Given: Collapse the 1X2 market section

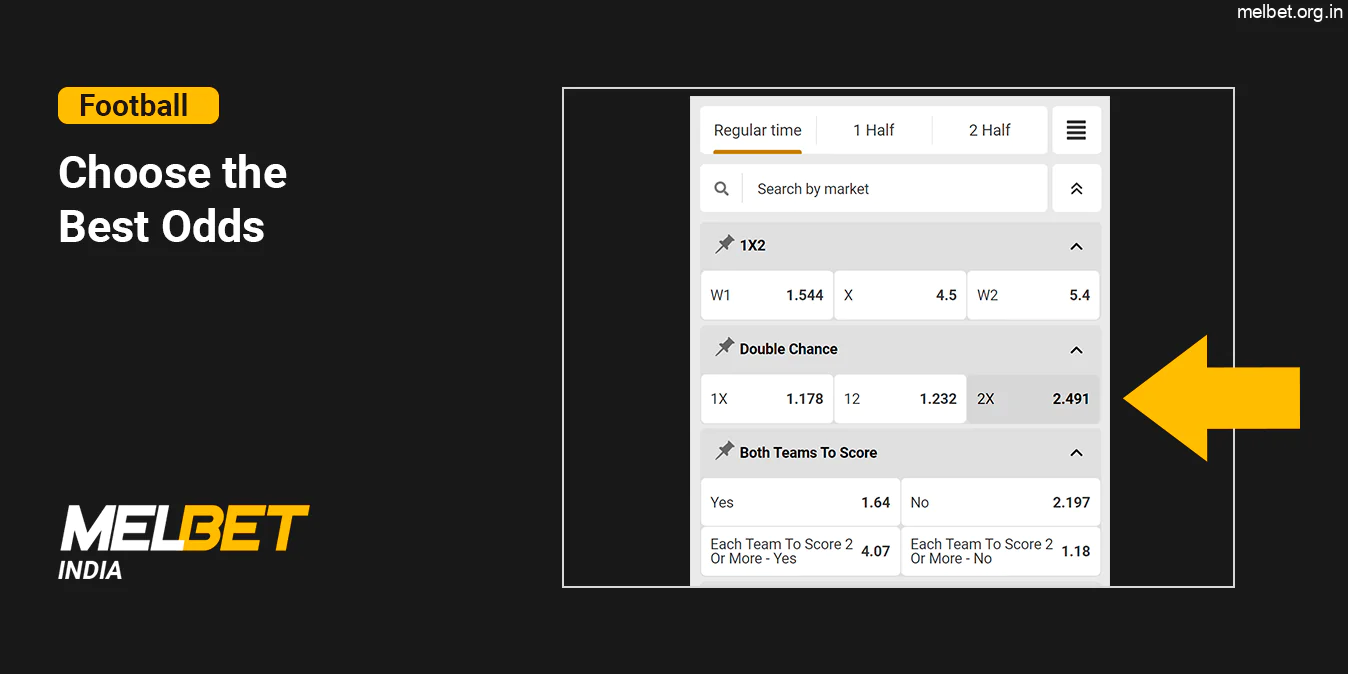Looking at the screenshot, I should [1076, 246].
